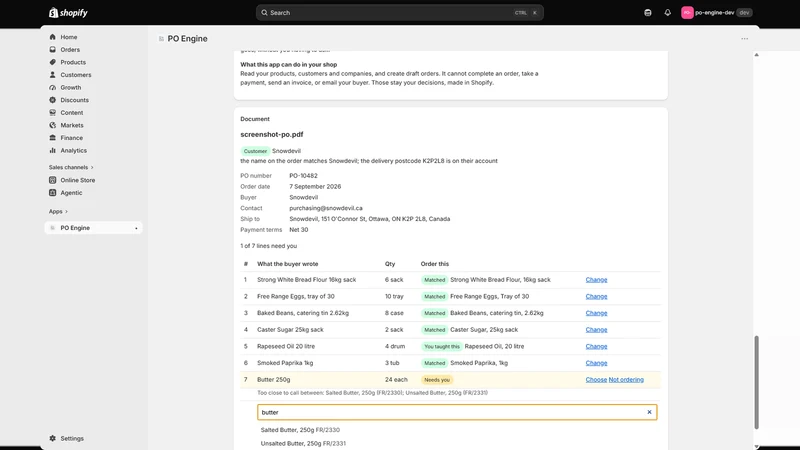Viewport: 800px width, 450px height.
Task: Click the Needs you badge
Action: coord(437,380)
